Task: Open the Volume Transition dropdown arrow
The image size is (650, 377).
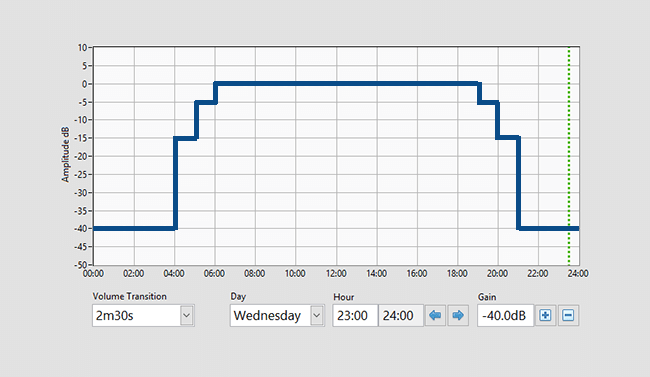Action: pyautogui.click(x=187, y=316)
